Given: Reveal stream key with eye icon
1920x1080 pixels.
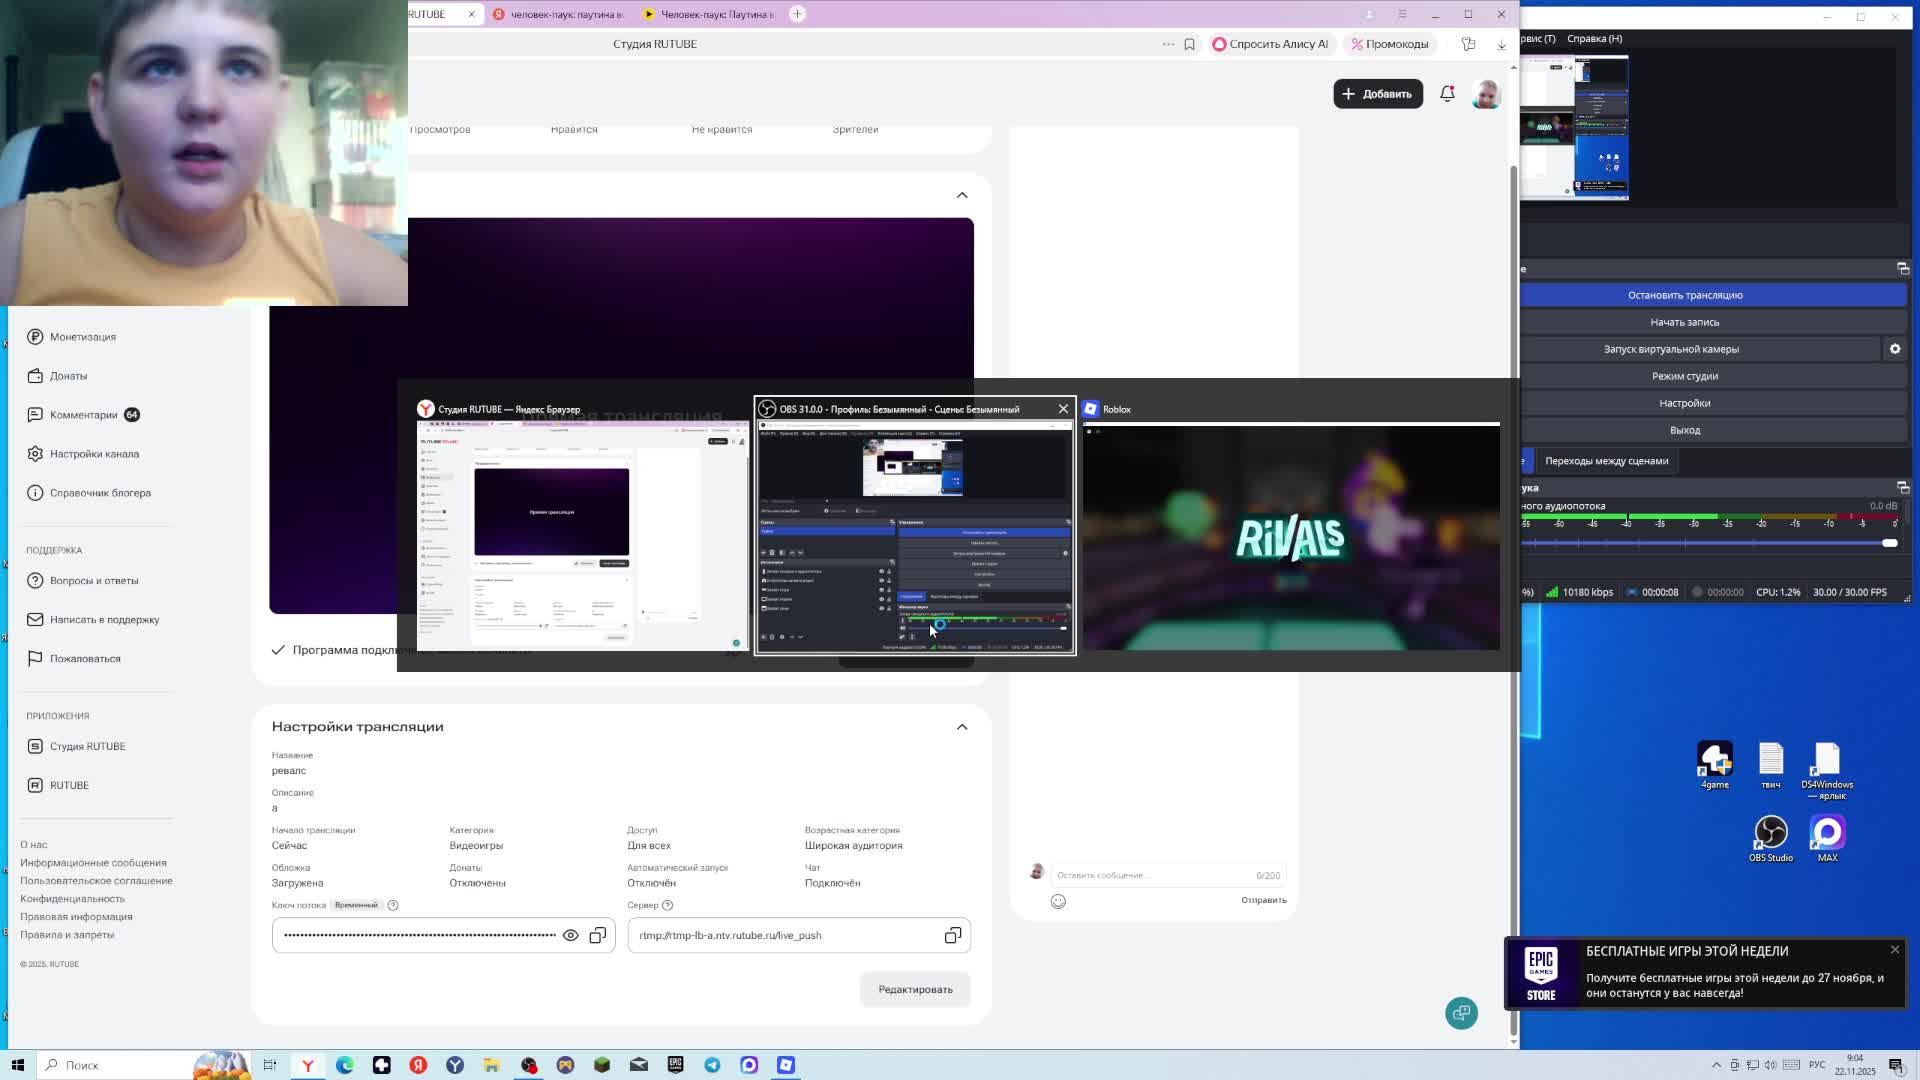Looking at the screenshot, I should 570,935.
